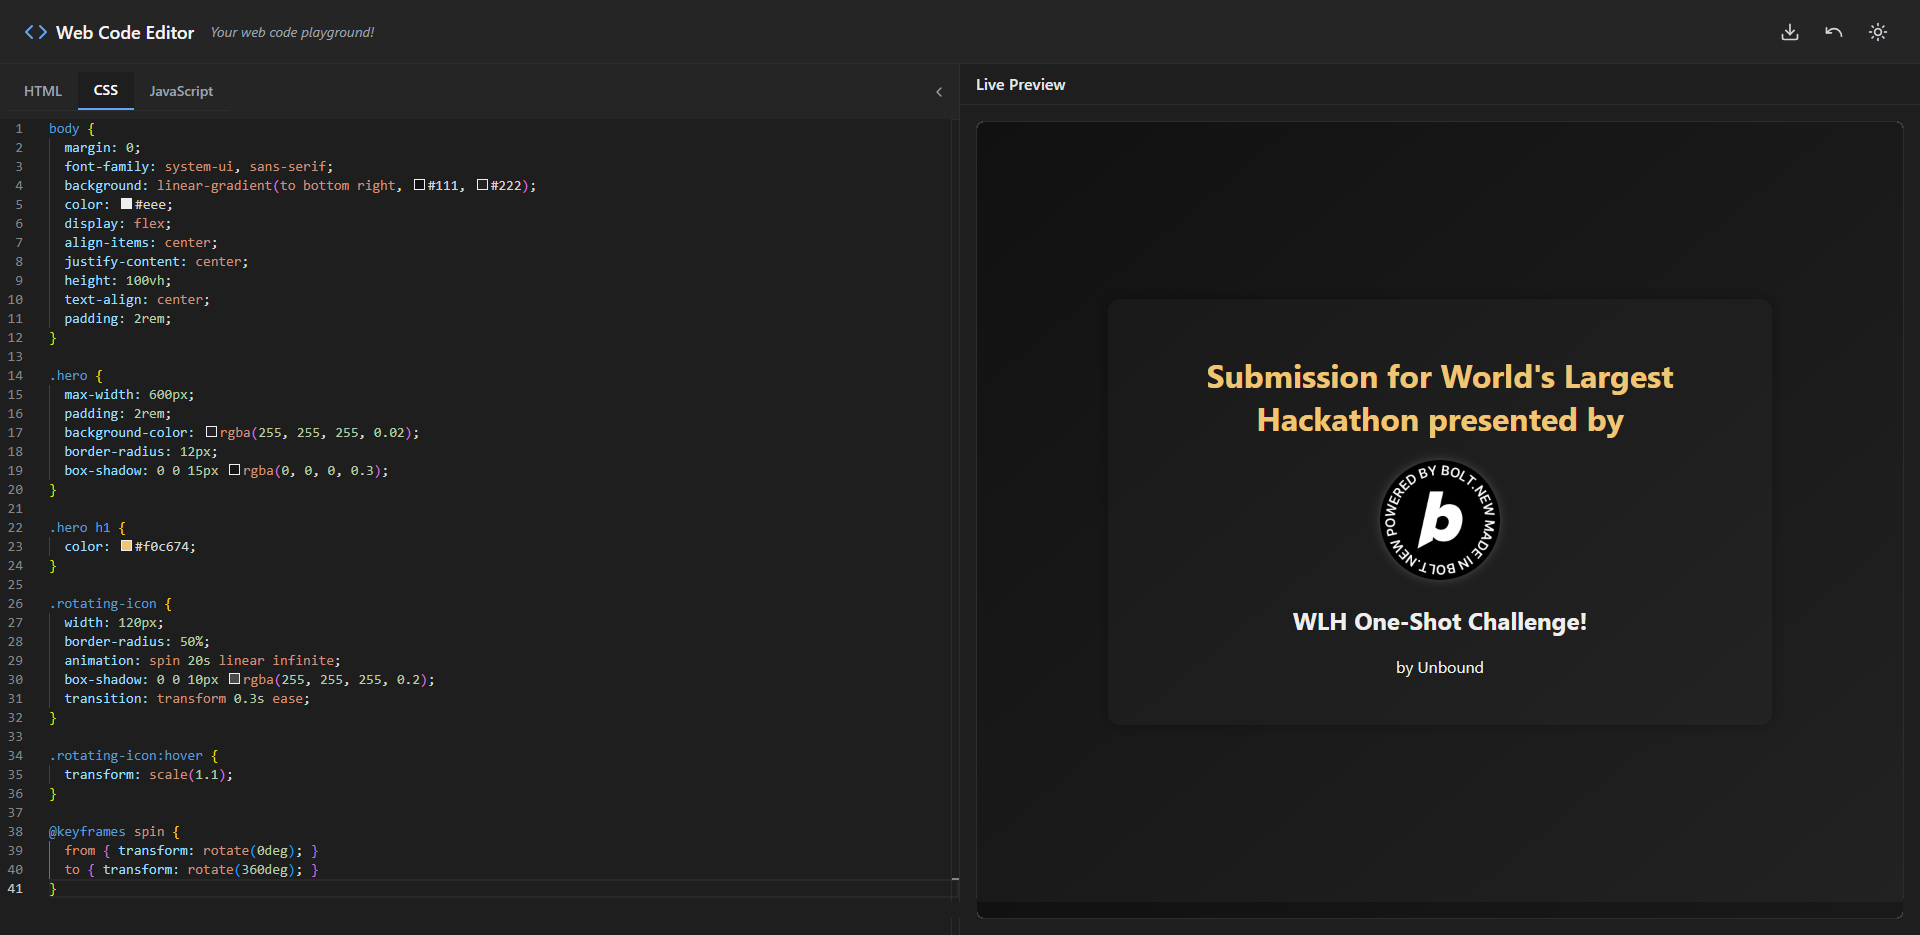The height and width of the screenshot is (935, 1920).
Task: Switch to the HTML tab
Action: click(43, 91)
